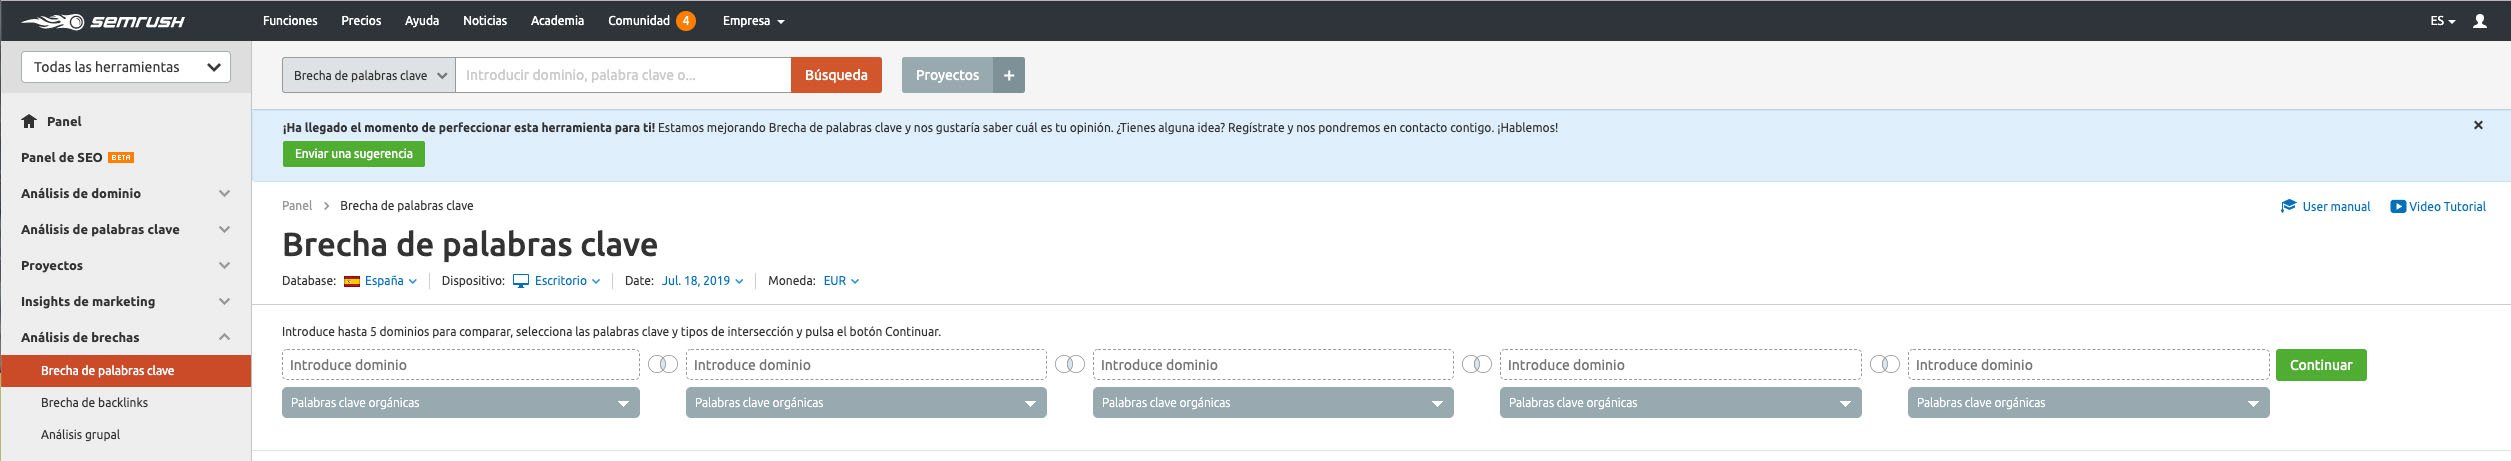Image resolution: width=2511 pixels, height=461 pixels.
Task: Focus the third Introduce dominio field
Action: [1273, 365]
